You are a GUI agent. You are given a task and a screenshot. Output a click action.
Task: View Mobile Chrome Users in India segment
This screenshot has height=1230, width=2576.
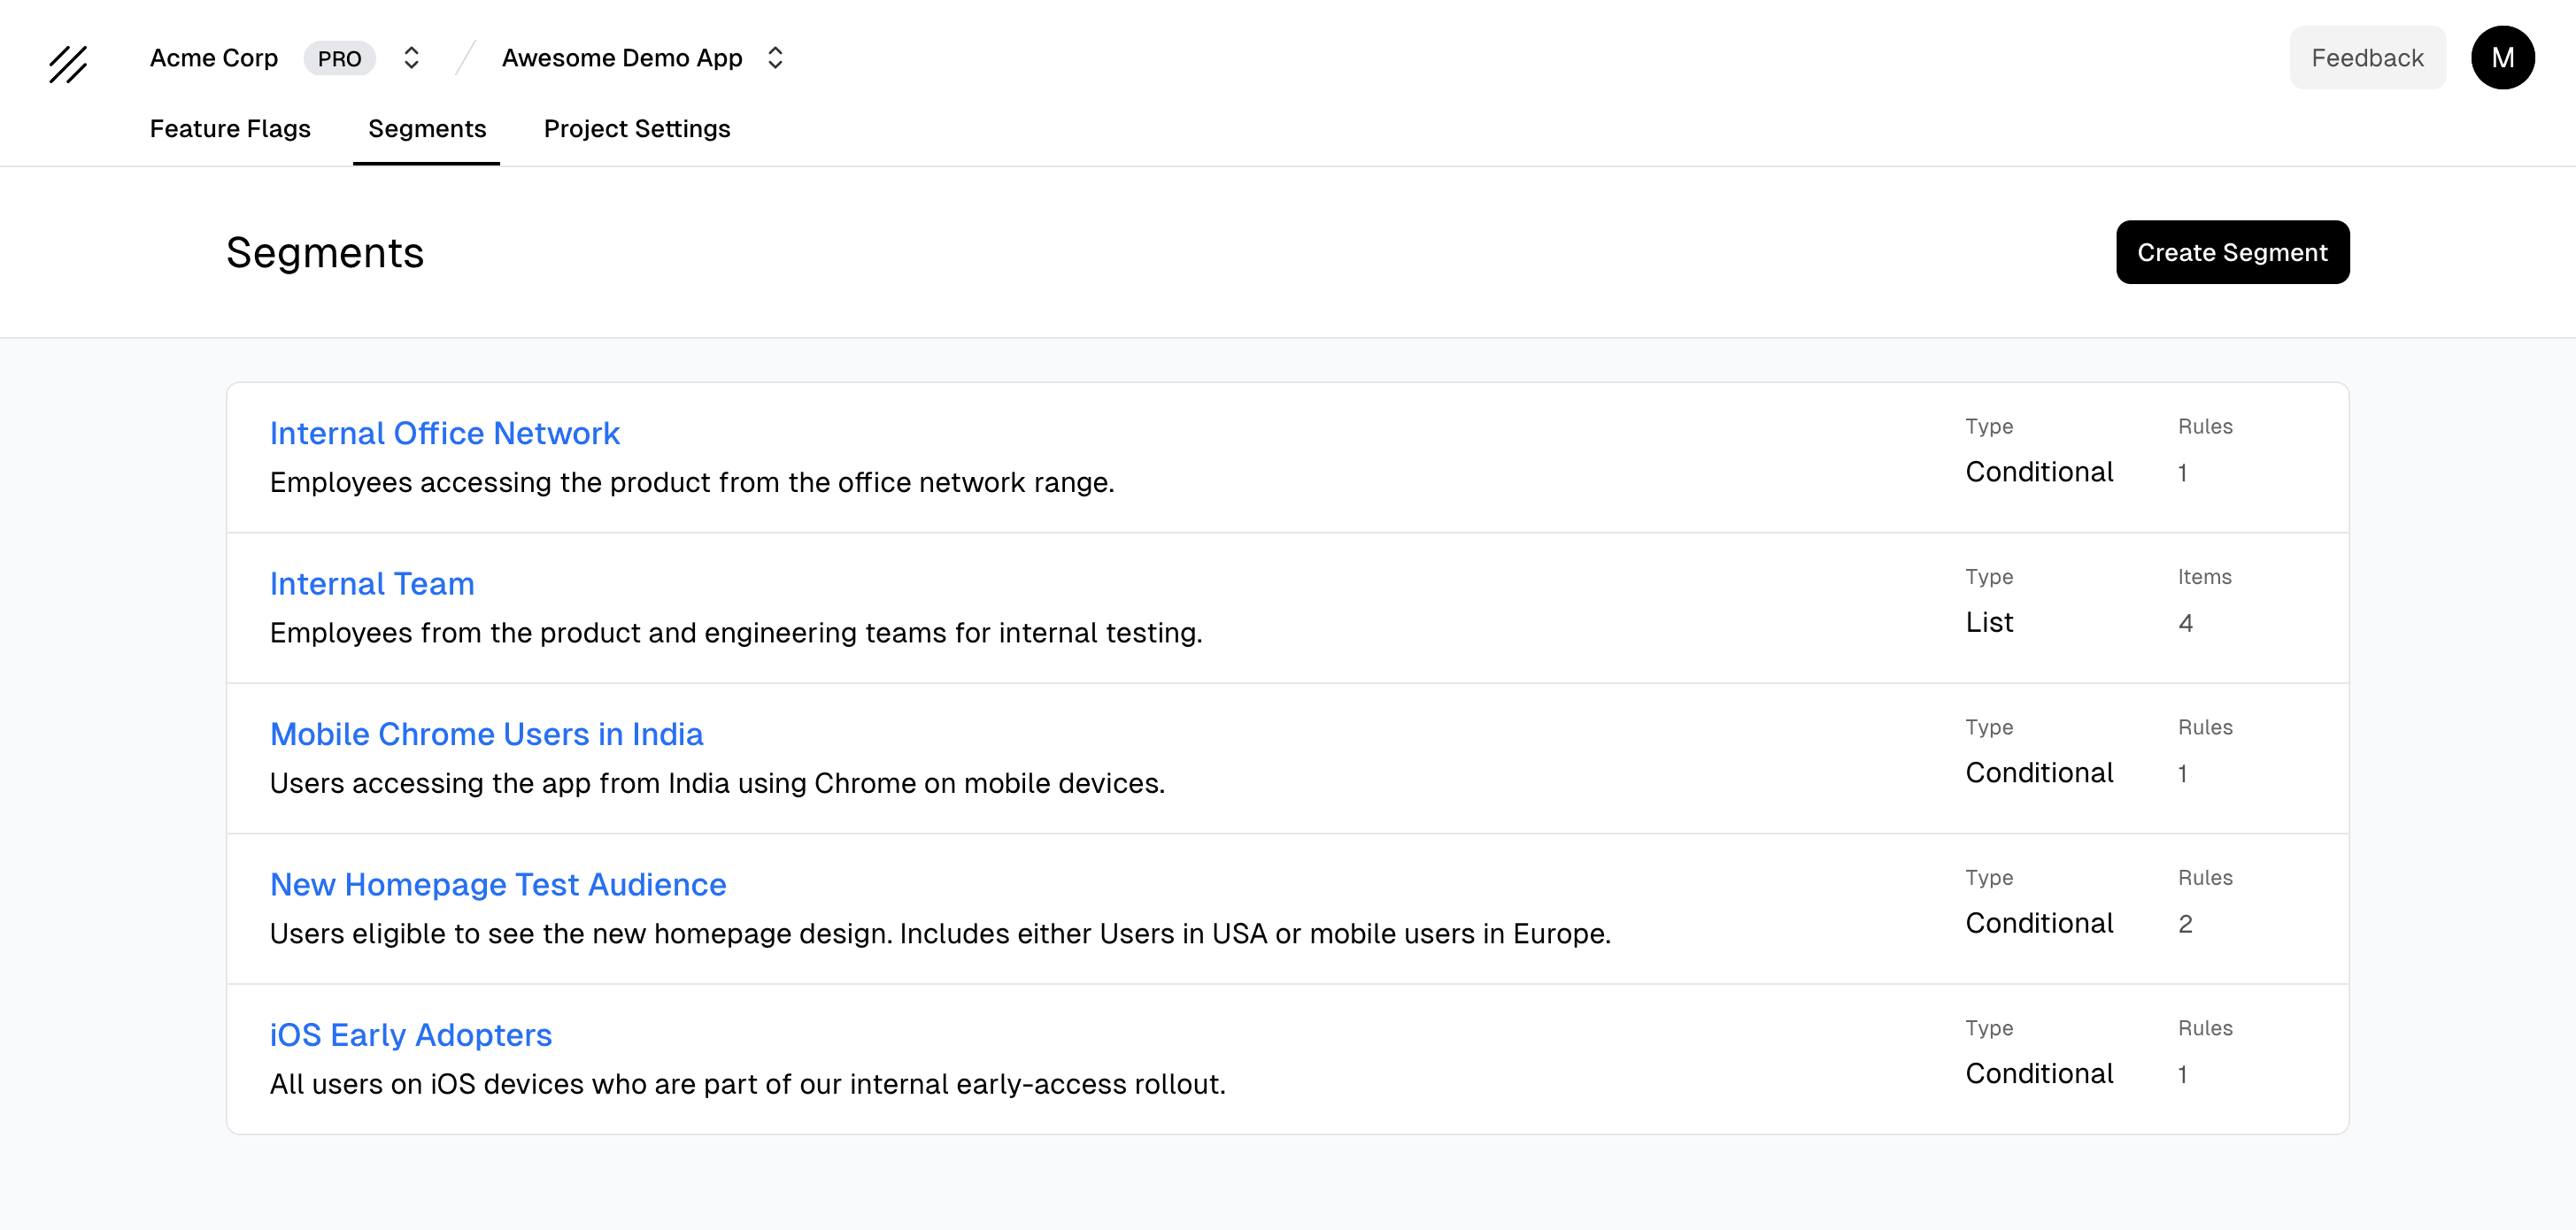click(x=486, y=734)
